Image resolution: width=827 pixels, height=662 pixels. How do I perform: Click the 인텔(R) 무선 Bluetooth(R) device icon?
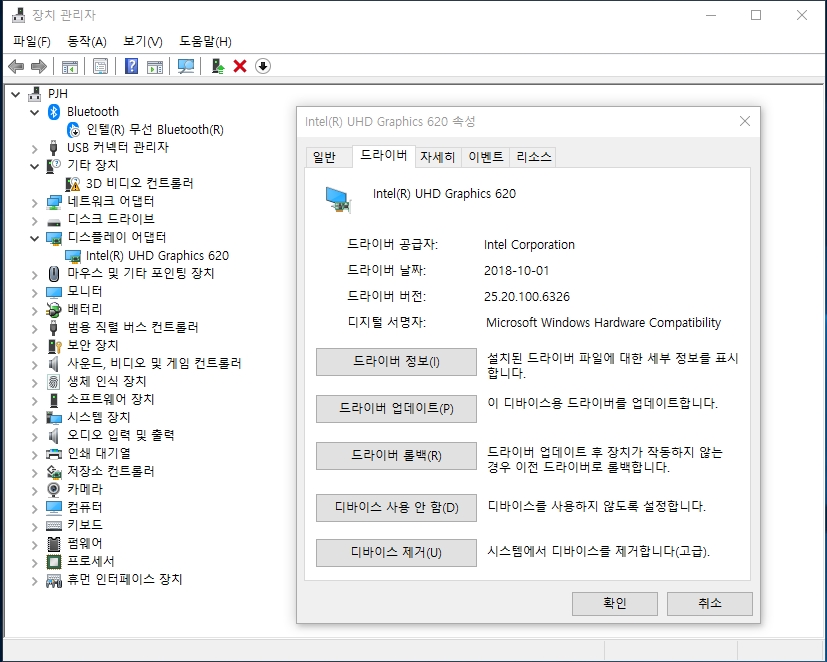pos(73,130)
